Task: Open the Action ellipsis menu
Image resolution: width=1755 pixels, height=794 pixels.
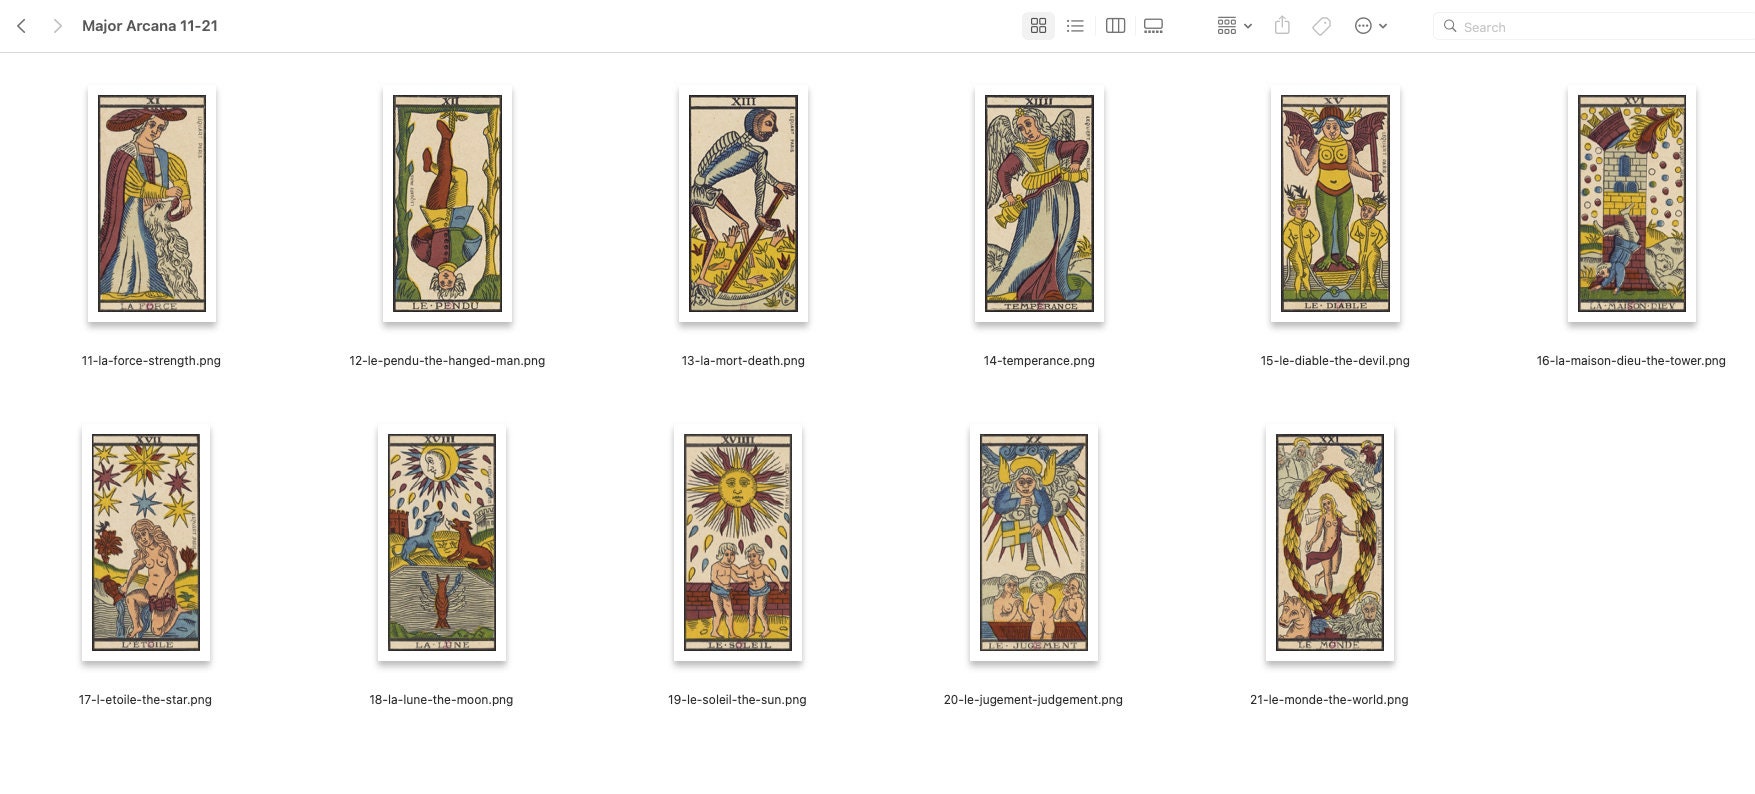Action: tap(1370, 26)
